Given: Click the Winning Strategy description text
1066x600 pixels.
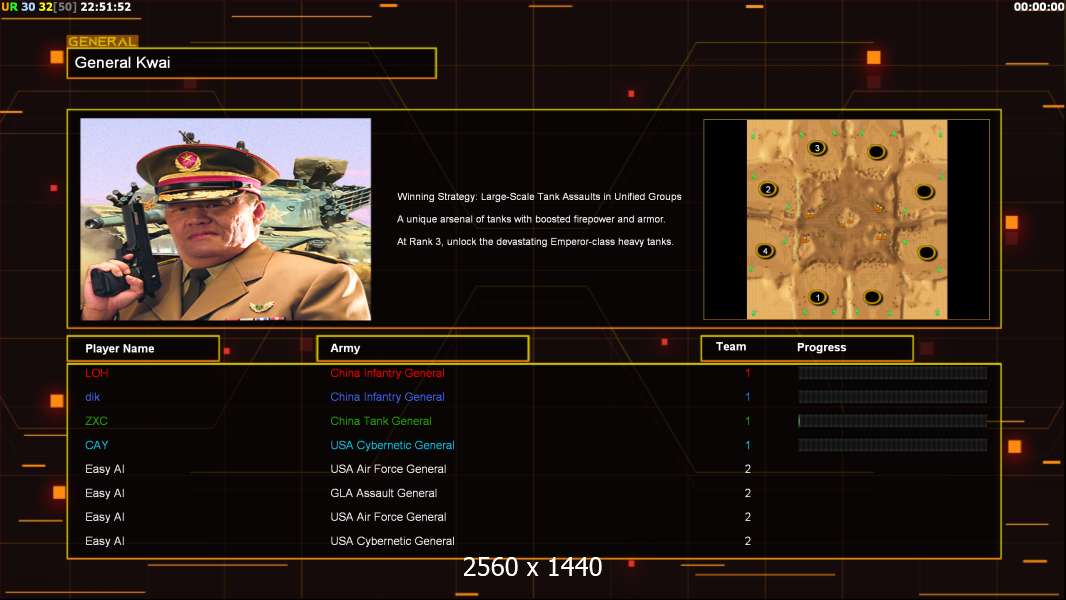Looking at the screenshot, I should coord(539,197).
